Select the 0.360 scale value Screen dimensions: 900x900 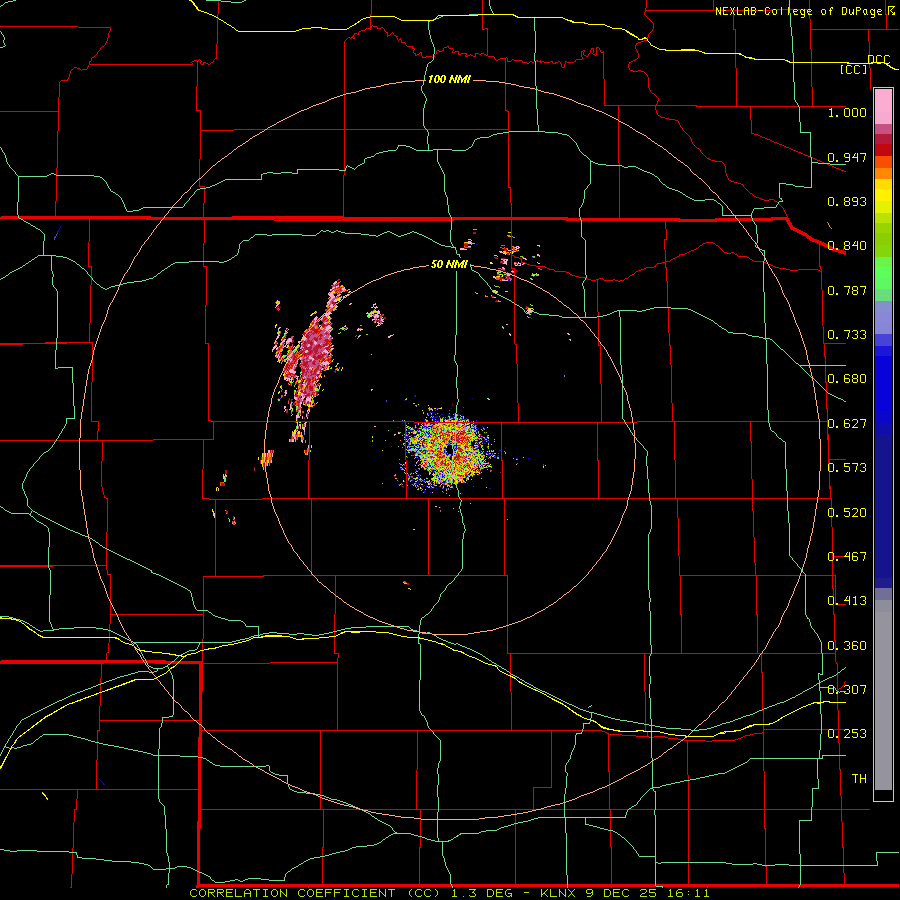(x=847, y=646)
